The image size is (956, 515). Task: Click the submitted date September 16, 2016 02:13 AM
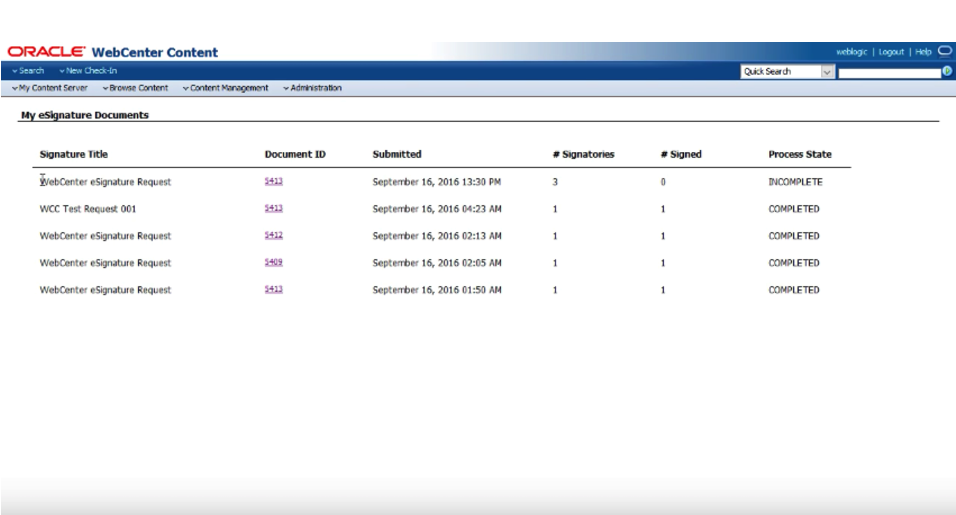pos(437,236)
